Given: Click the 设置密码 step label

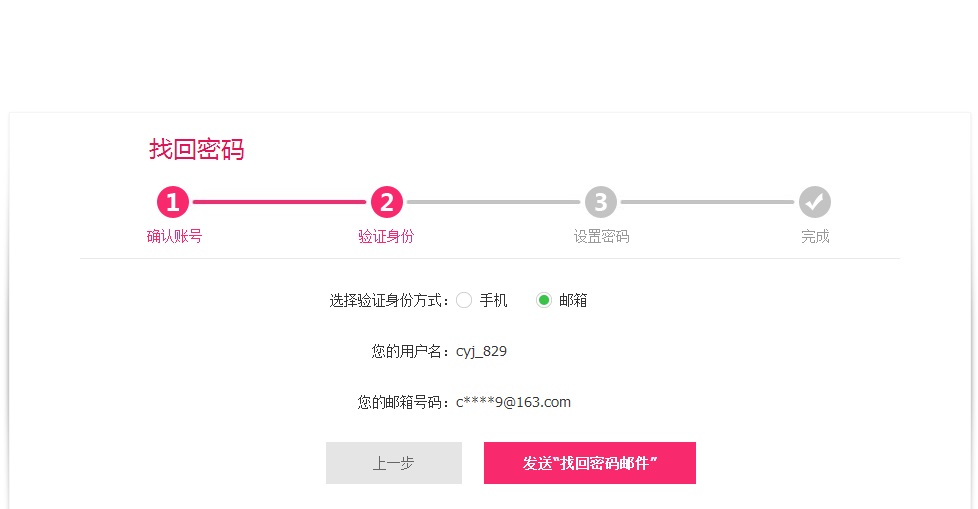Looking at the screenshot, I should pyautogui.click(x=601, y=236).
